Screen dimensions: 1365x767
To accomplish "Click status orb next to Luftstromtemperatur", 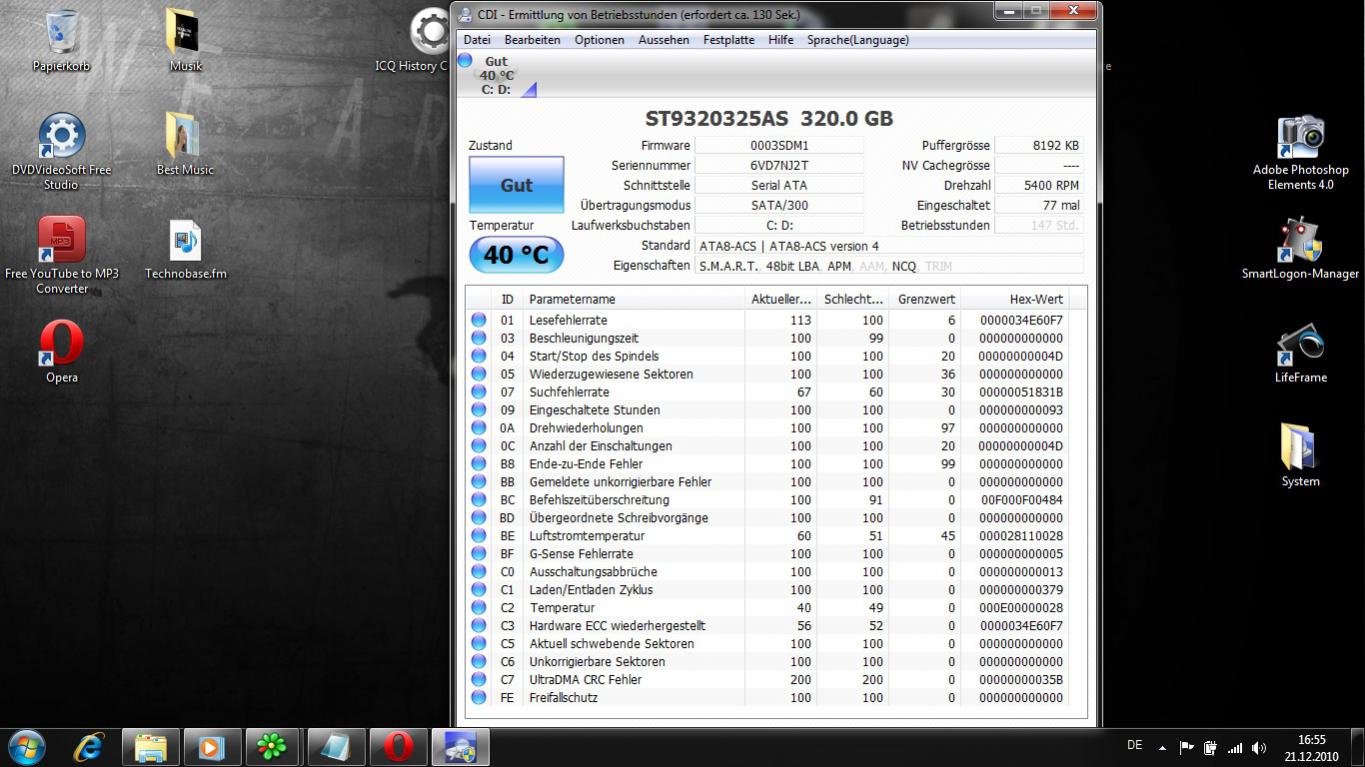I will [479, 536].
